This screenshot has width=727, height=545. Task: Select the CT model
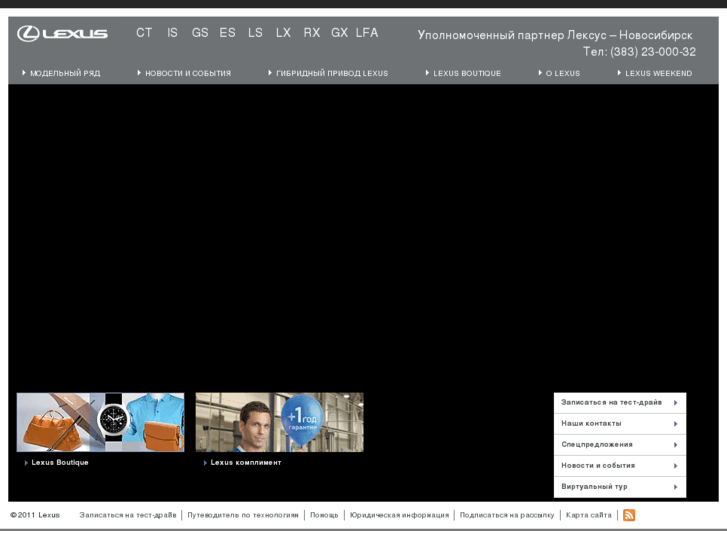(144, 33)
